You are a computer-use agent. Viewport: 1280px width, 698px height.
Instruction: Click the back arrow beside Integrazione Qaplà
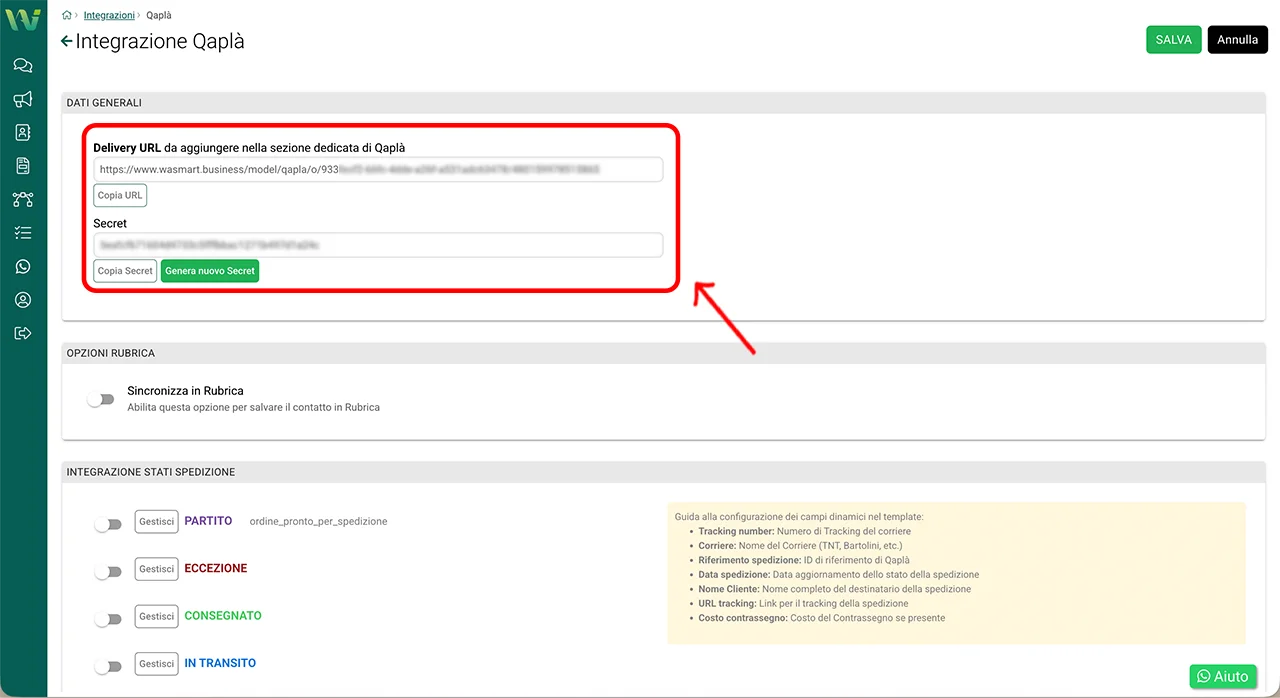67,41
